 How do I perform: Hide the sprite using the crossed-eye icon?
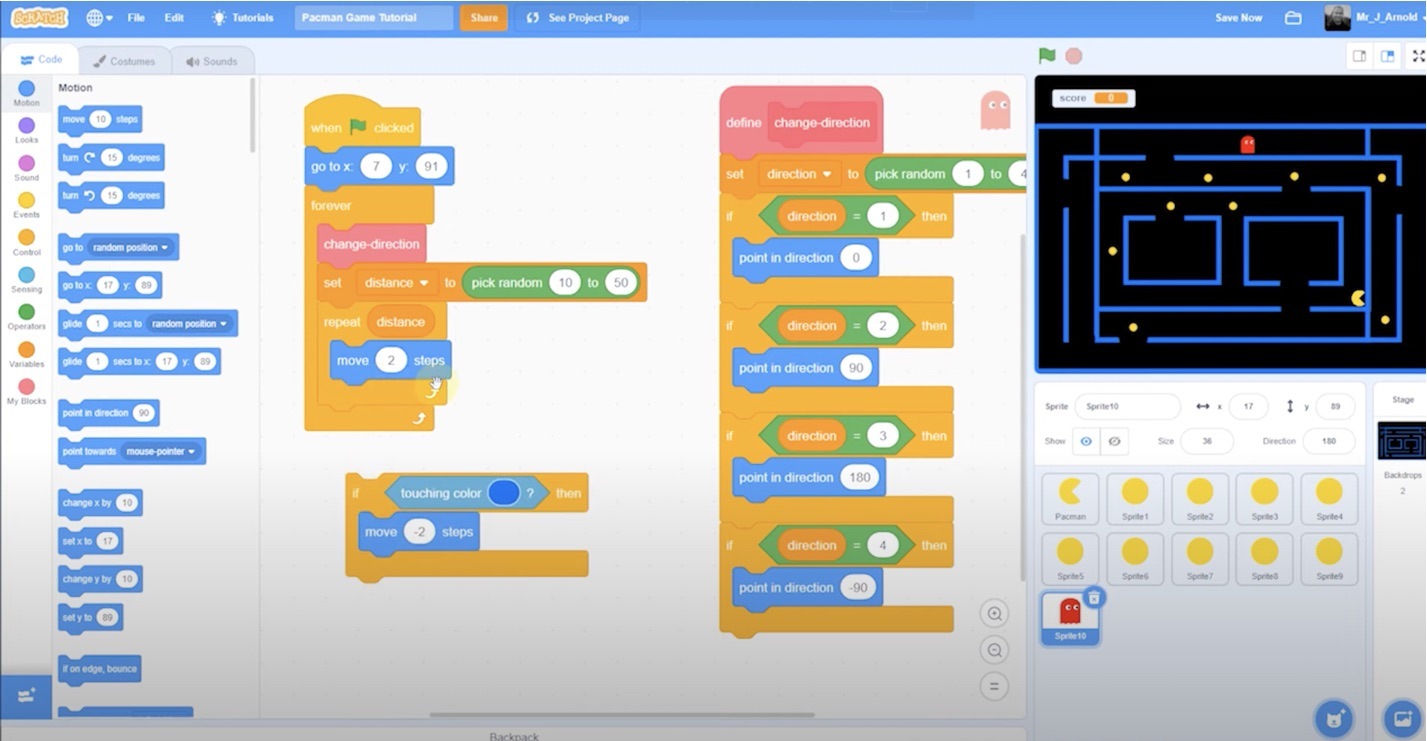pyautogui.click(x=1114, y=441)
